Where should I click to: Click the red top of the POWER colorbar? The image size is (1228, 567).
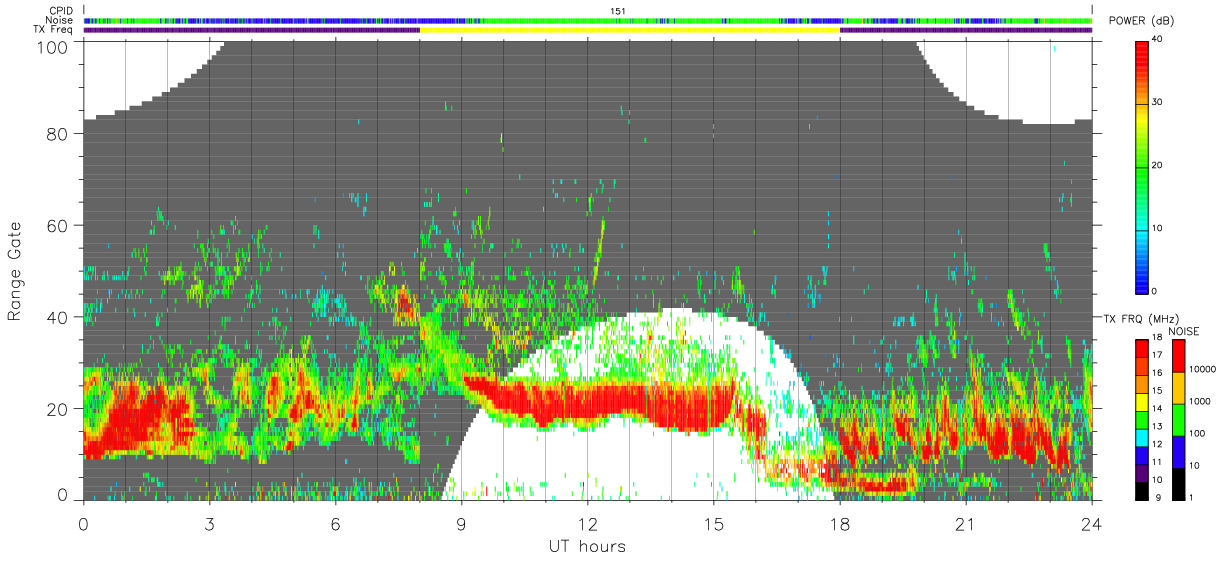[x=1142, y=50]
